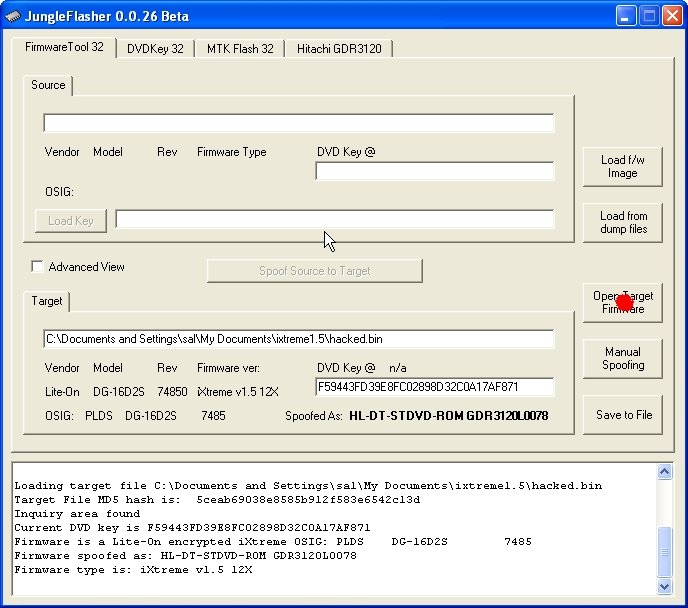The width and height of the screenshot is (688, 608).
Task: Click the log line 'Inquiry area found'
Action: (77, 514)
